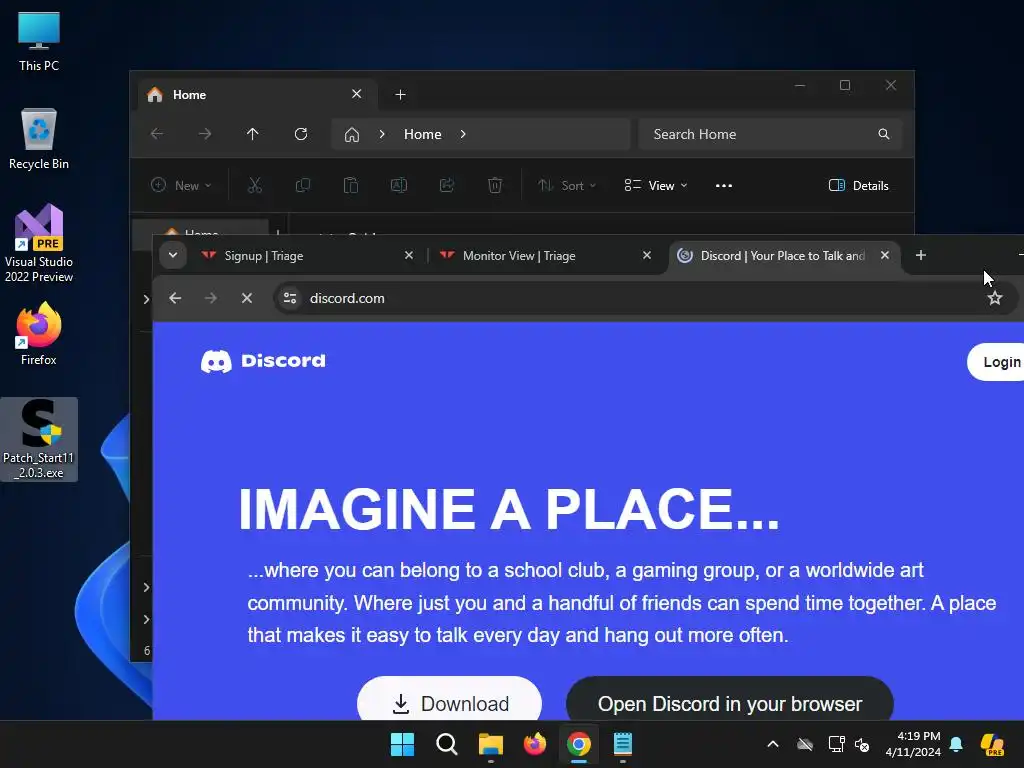This screenshot has height=768, width=1024.
Task: Click the Cut scissors icon in Explorer
Action: tap(255, 185)
